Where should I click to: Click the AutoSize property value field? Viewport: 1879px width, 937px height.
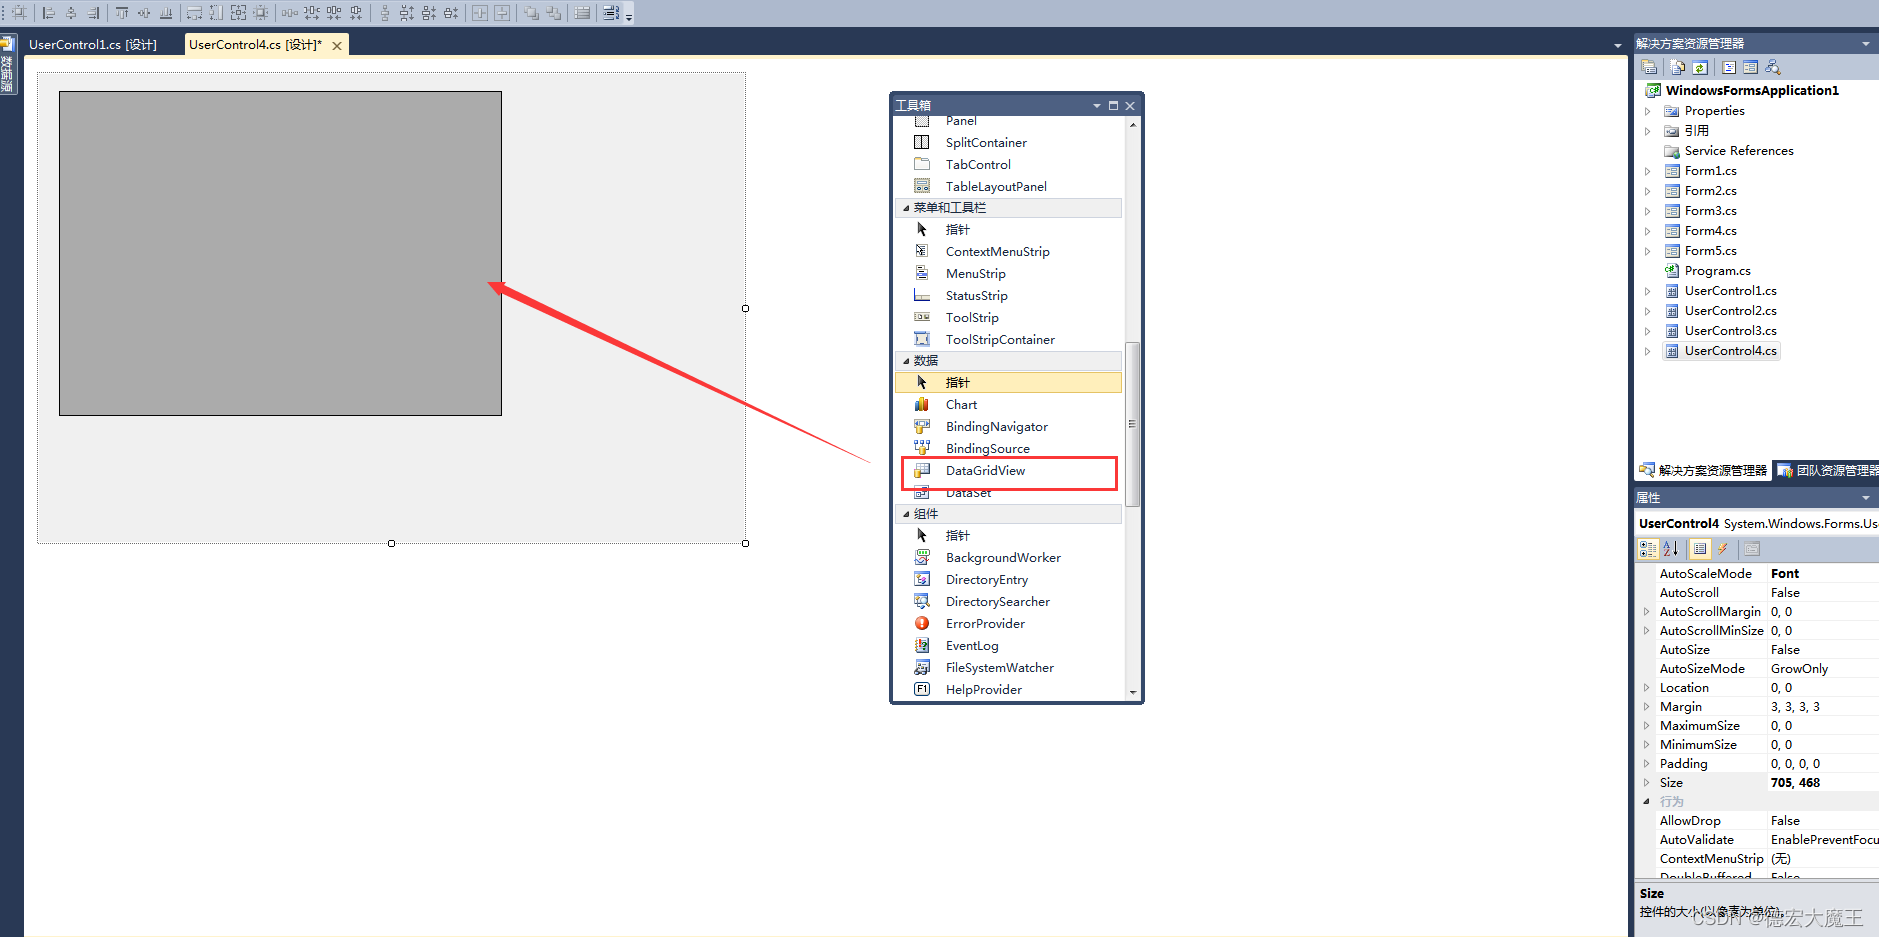click(x=1823, y=650)
